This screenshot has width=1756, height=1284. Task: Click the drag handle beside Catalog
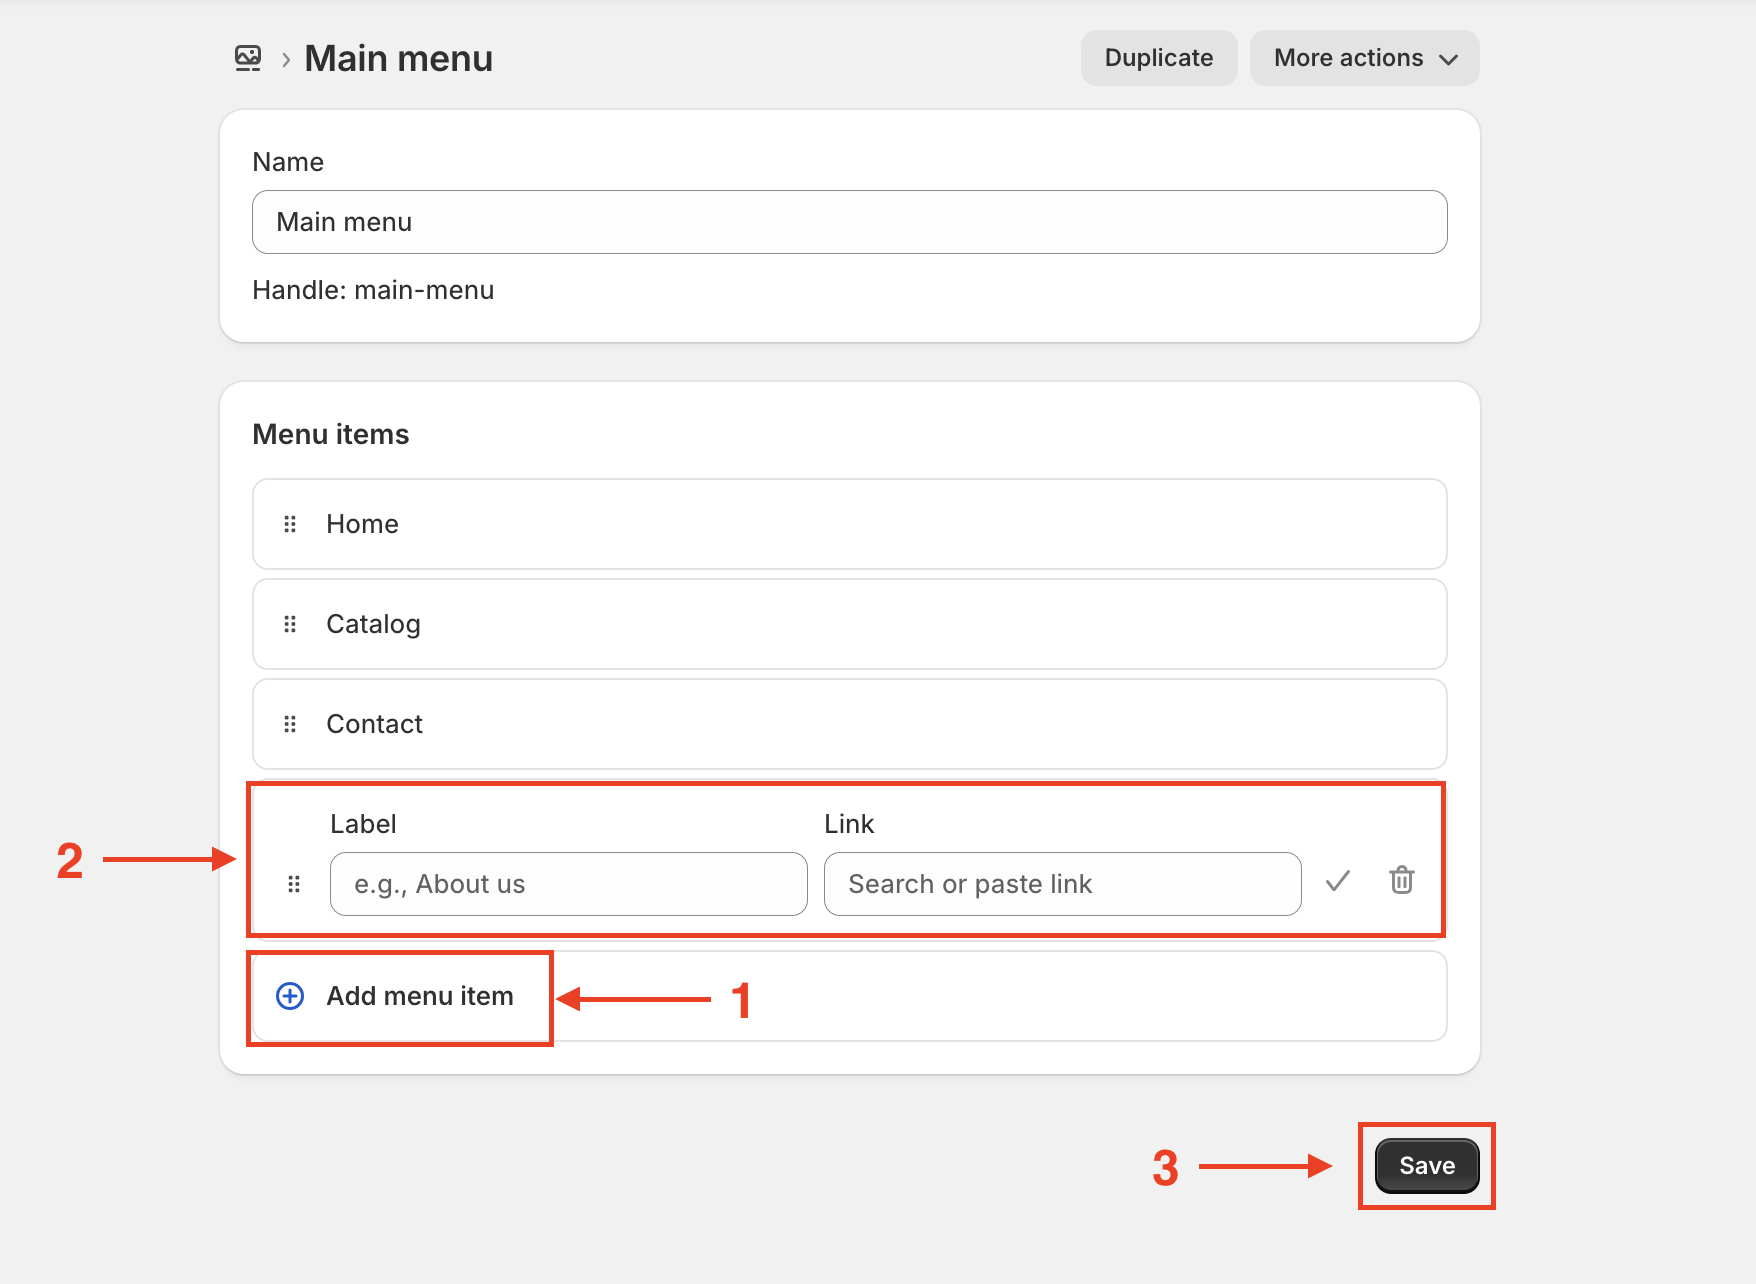pos(290,624)
